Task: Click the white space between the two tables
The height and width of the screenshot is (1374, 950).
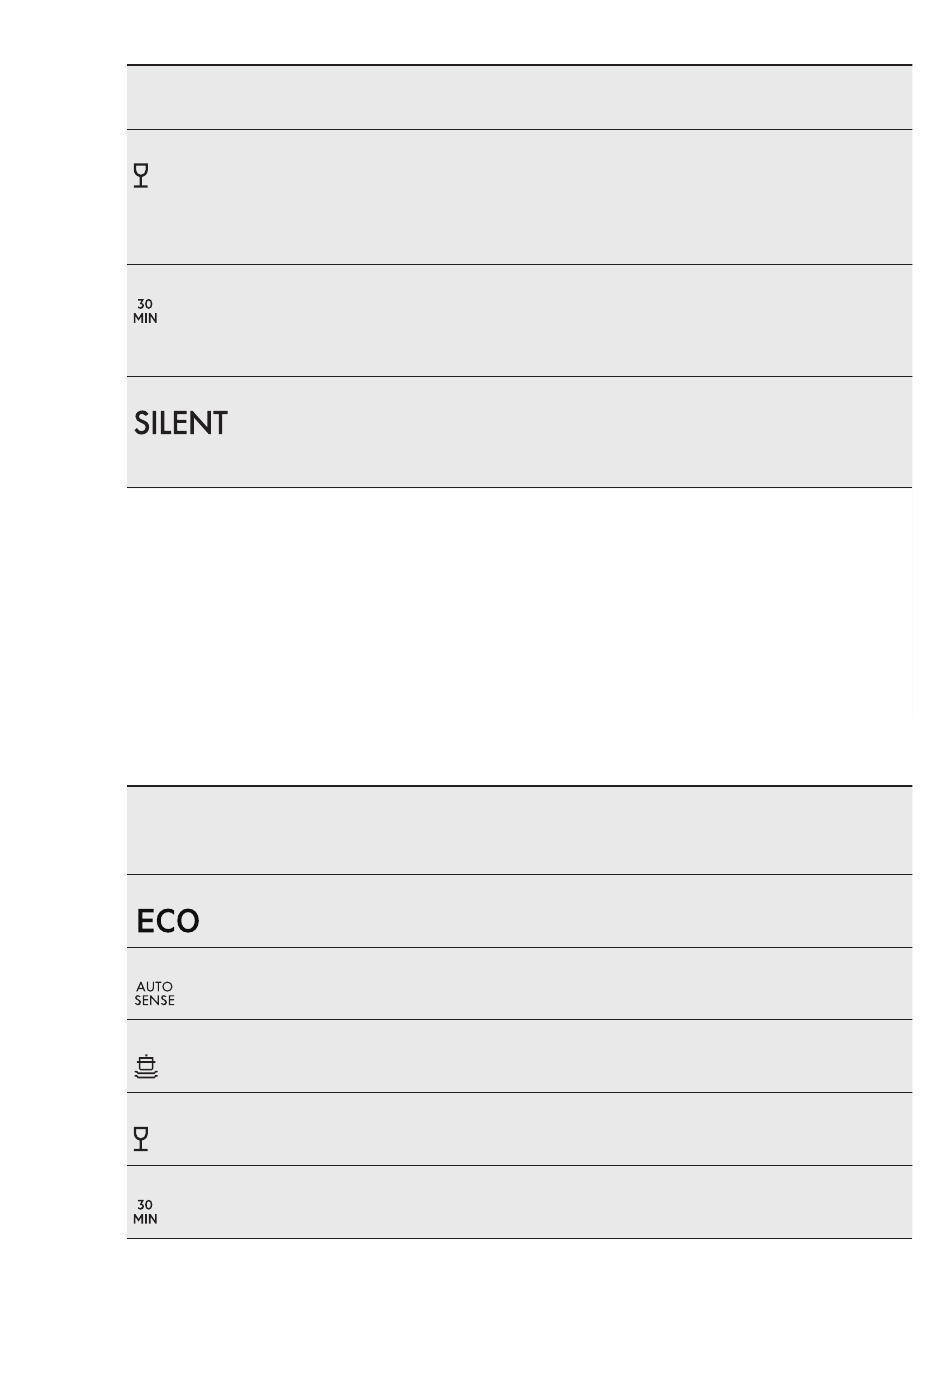Action: 519,636
